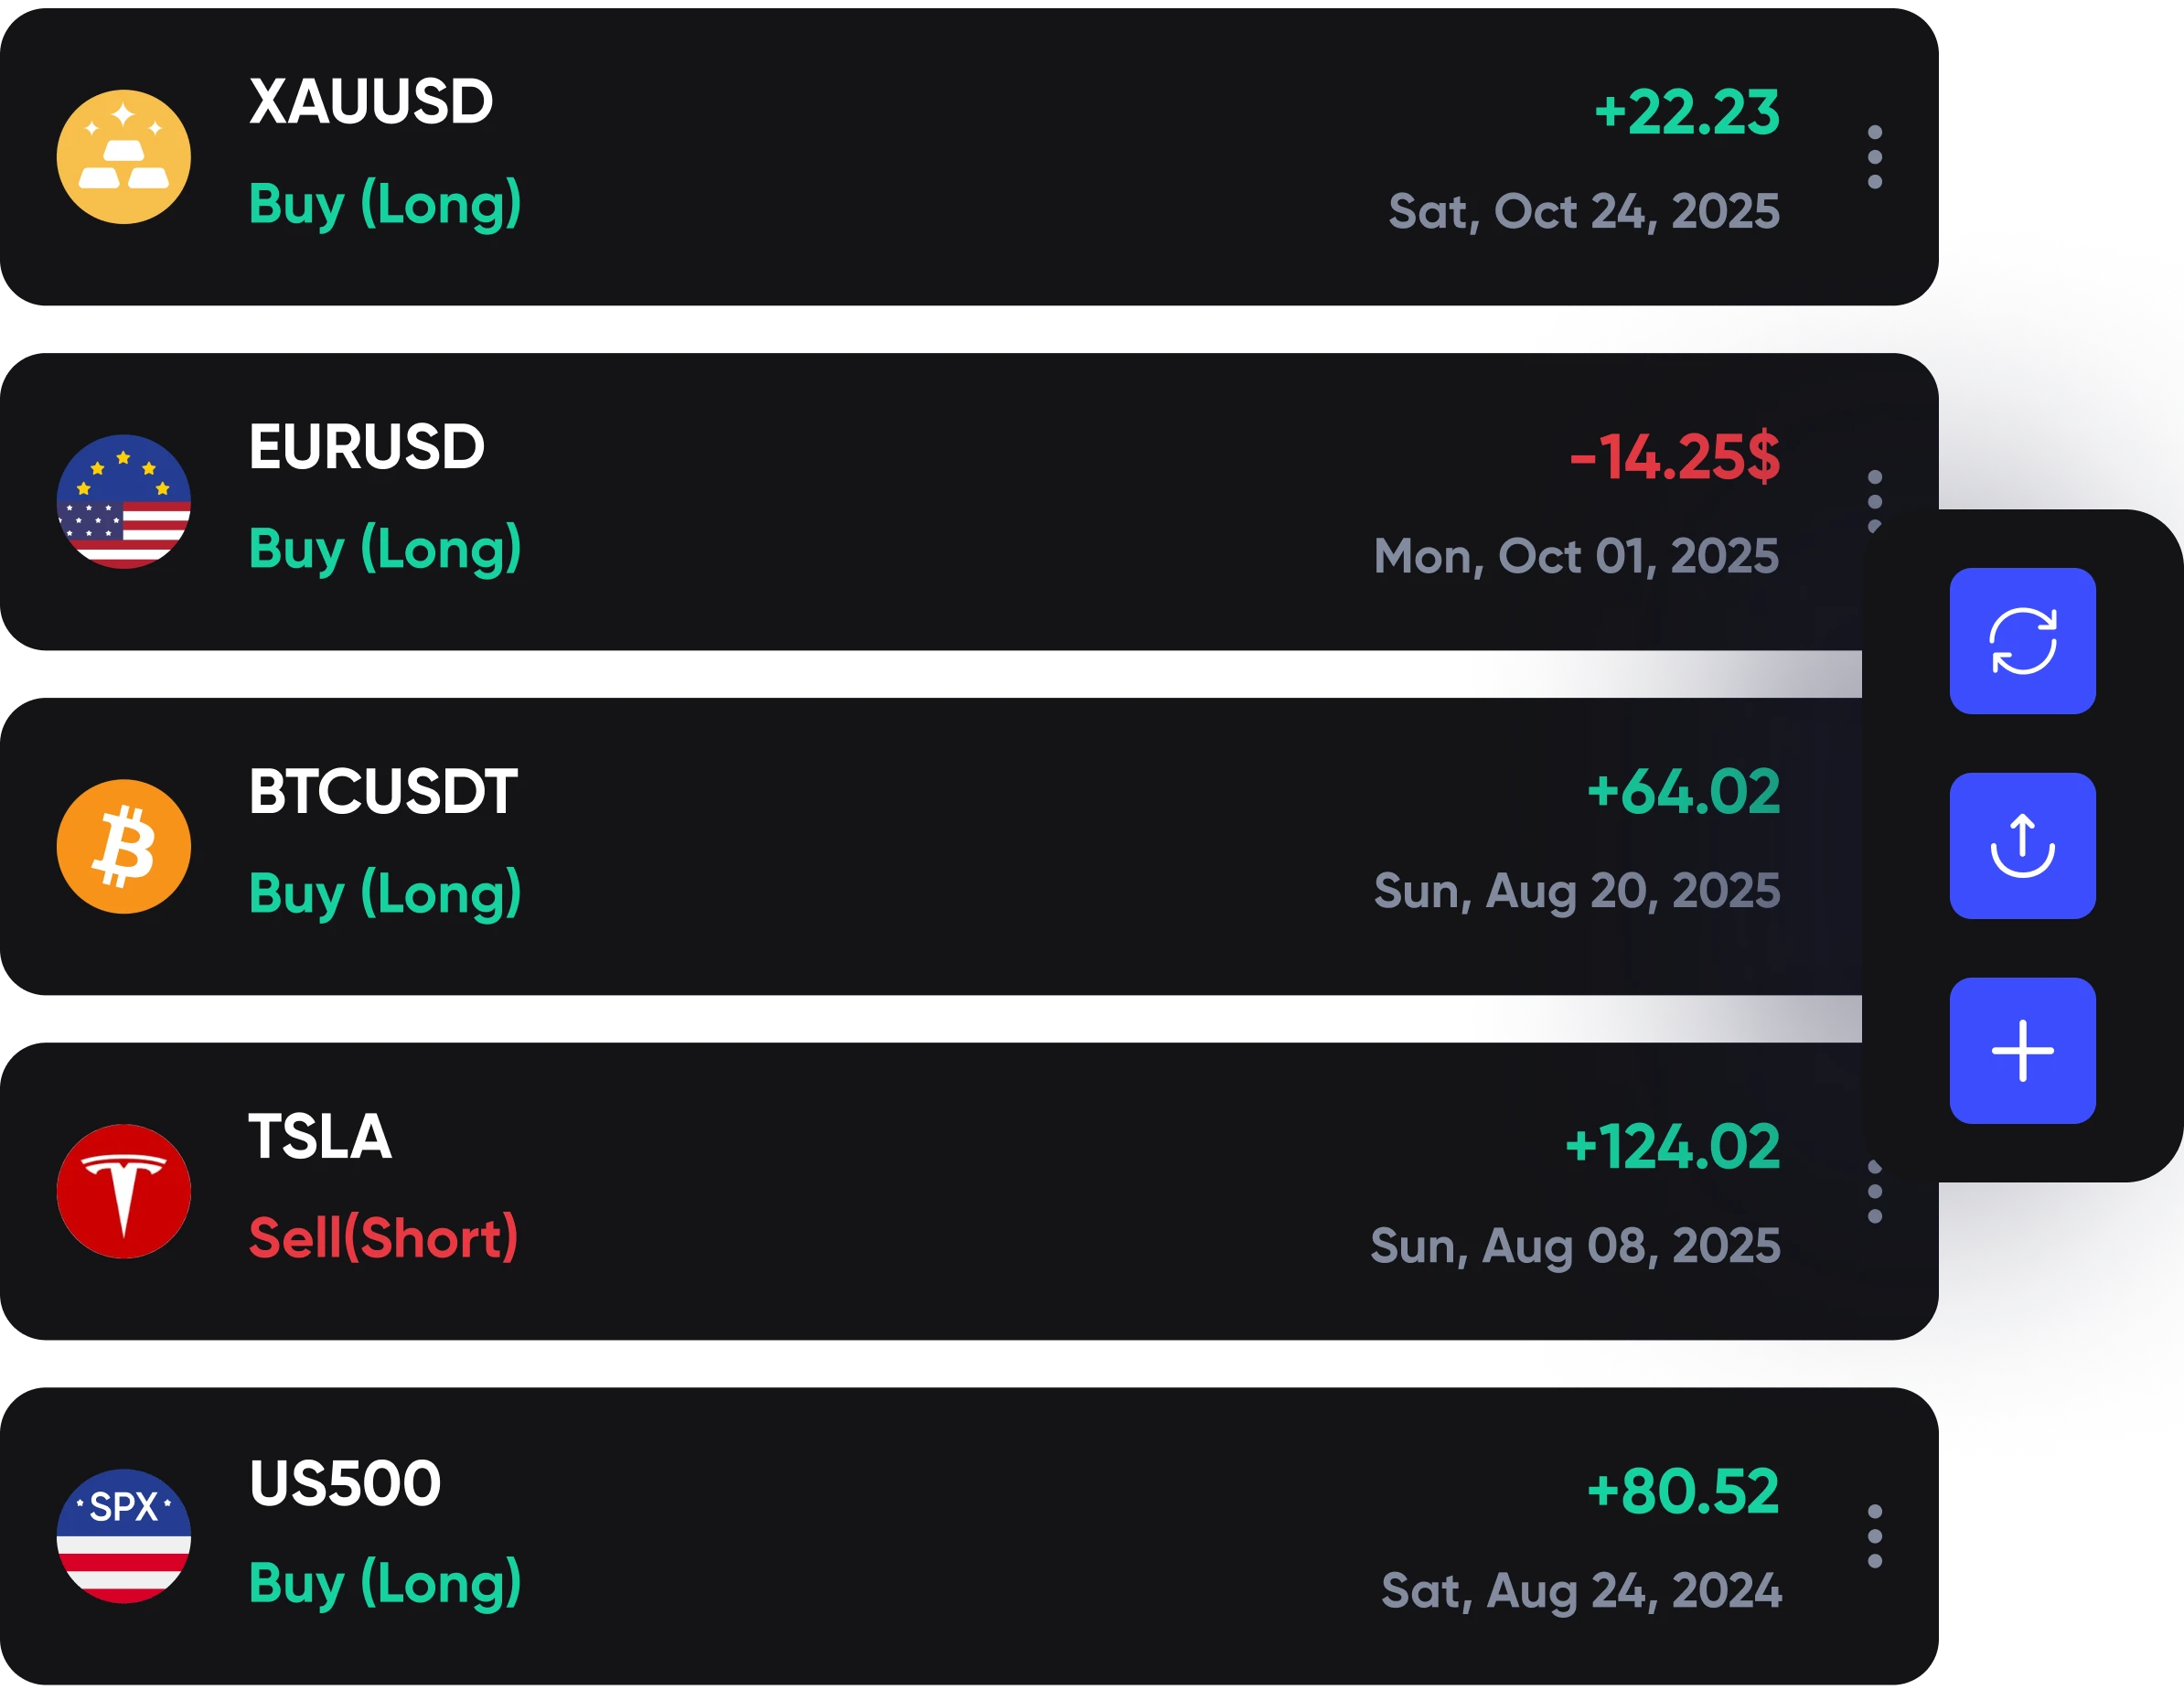Image resolution: width=2184 pixels, height=1690 pixels.
Task: Click the EURUSD flag icon
Action: click(x=124, y=502)
